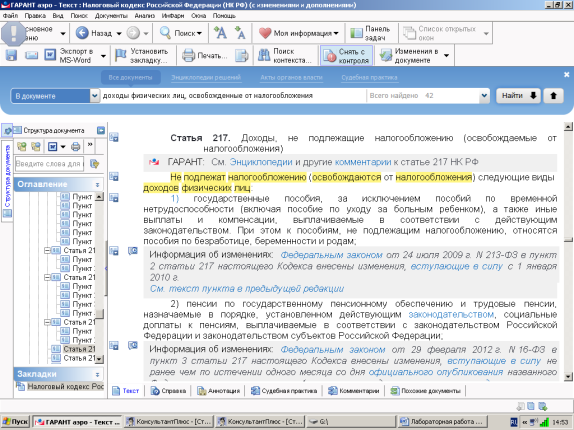This screenshot has height=430, width=574.
Task: Open the В документе search scope combo box
Action: point(55,96)
